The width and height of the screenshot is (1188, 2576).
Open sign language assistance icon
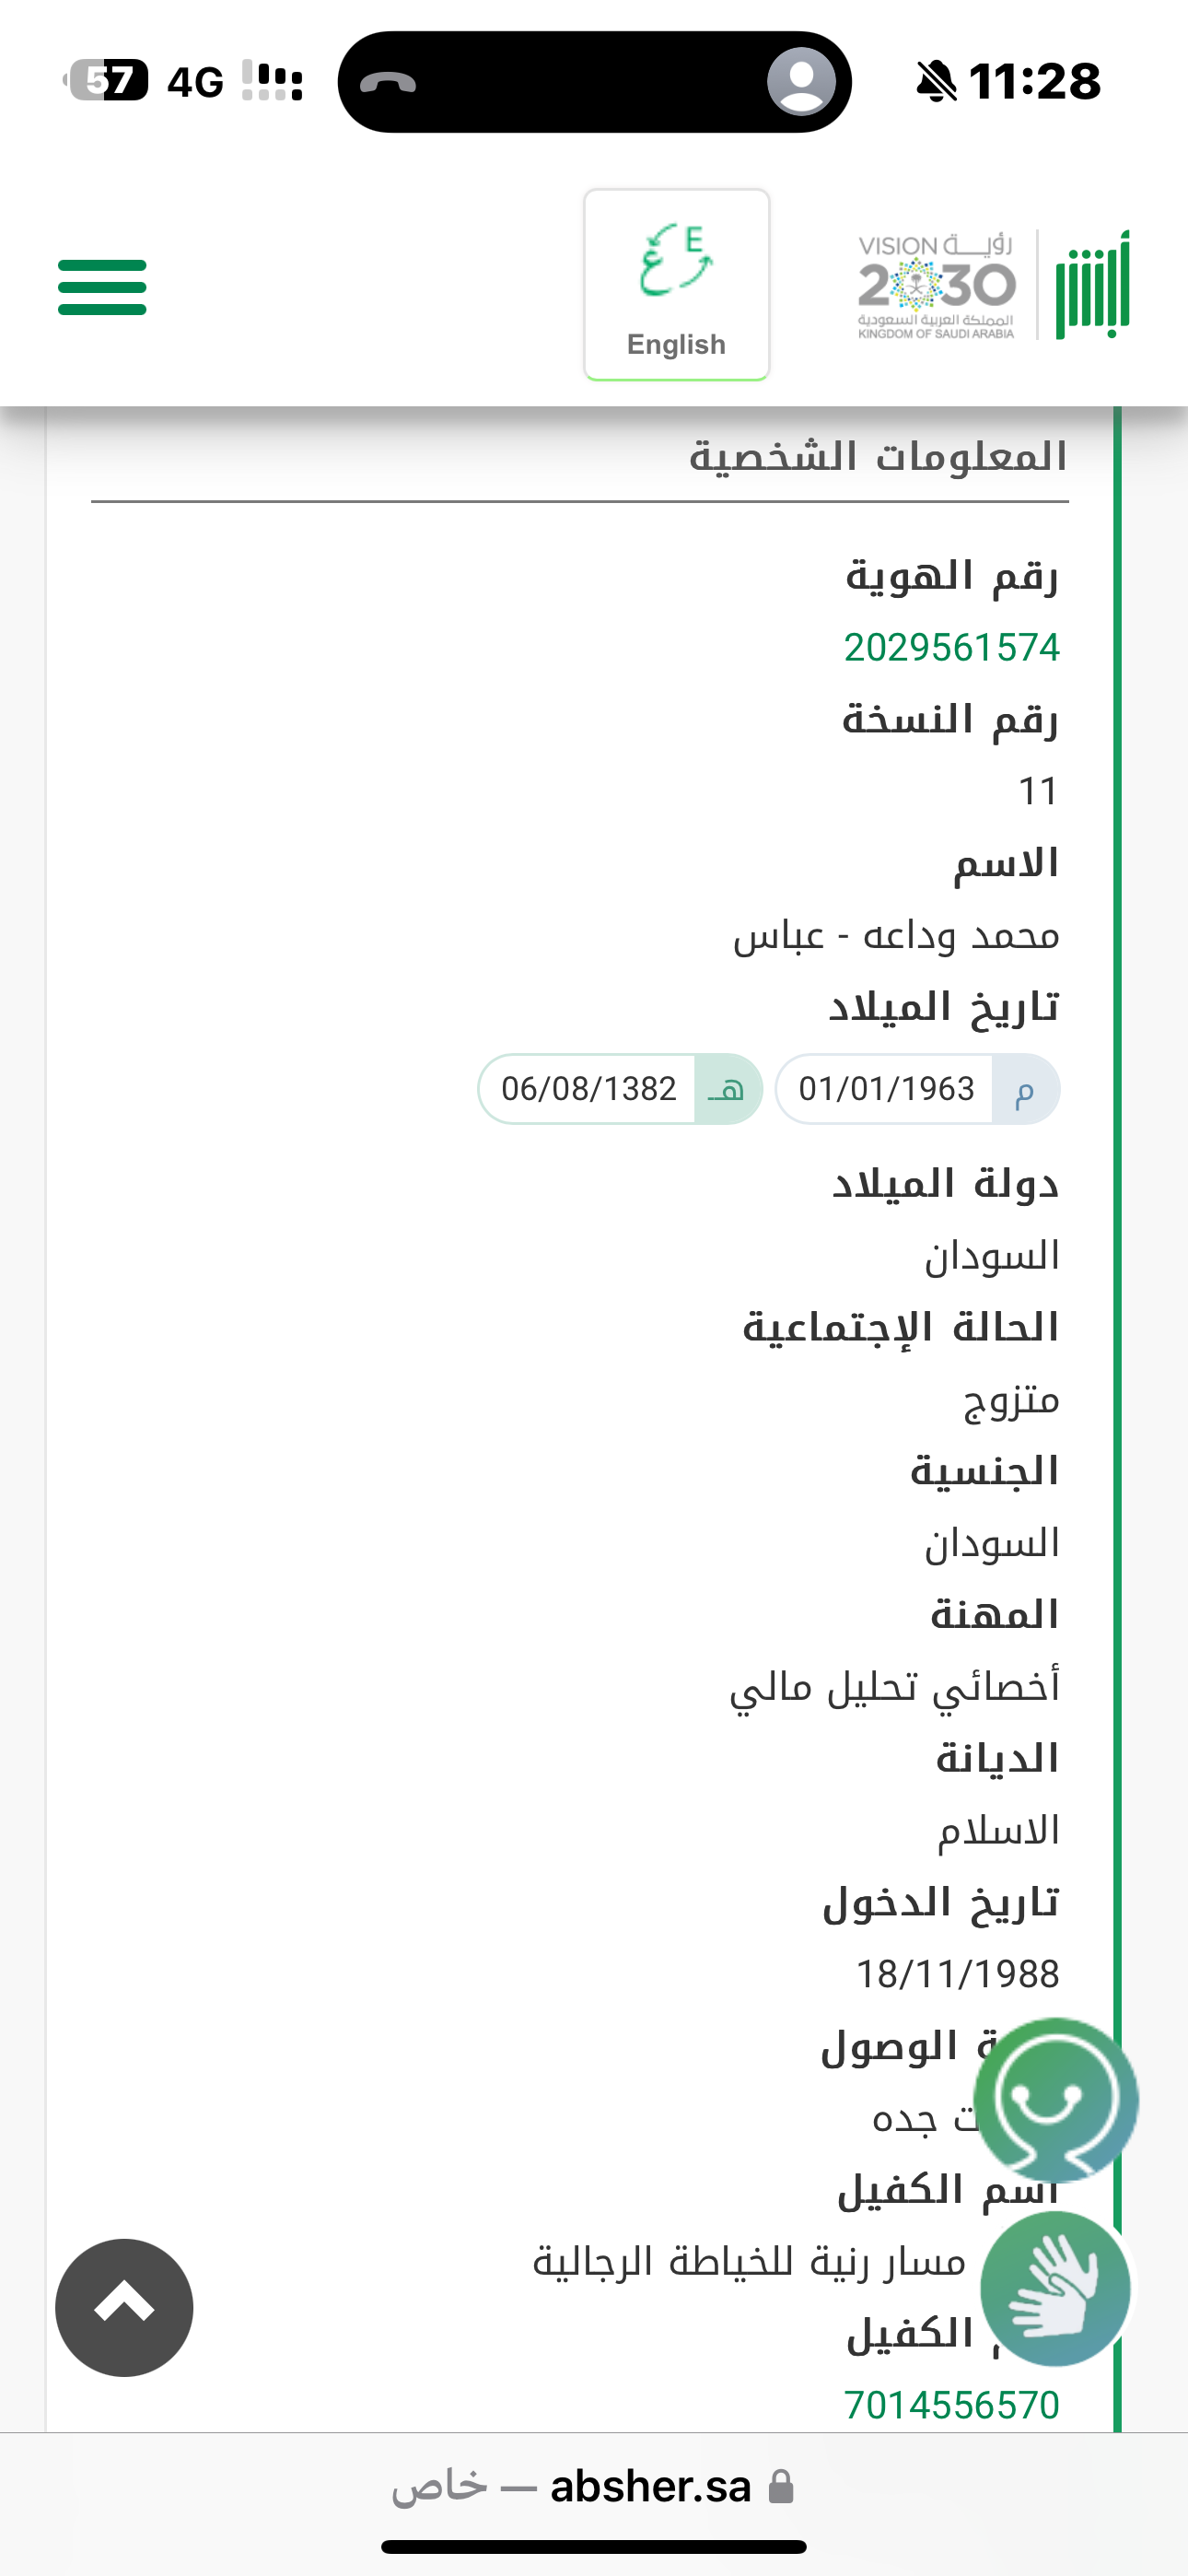pos(1055,2288)
